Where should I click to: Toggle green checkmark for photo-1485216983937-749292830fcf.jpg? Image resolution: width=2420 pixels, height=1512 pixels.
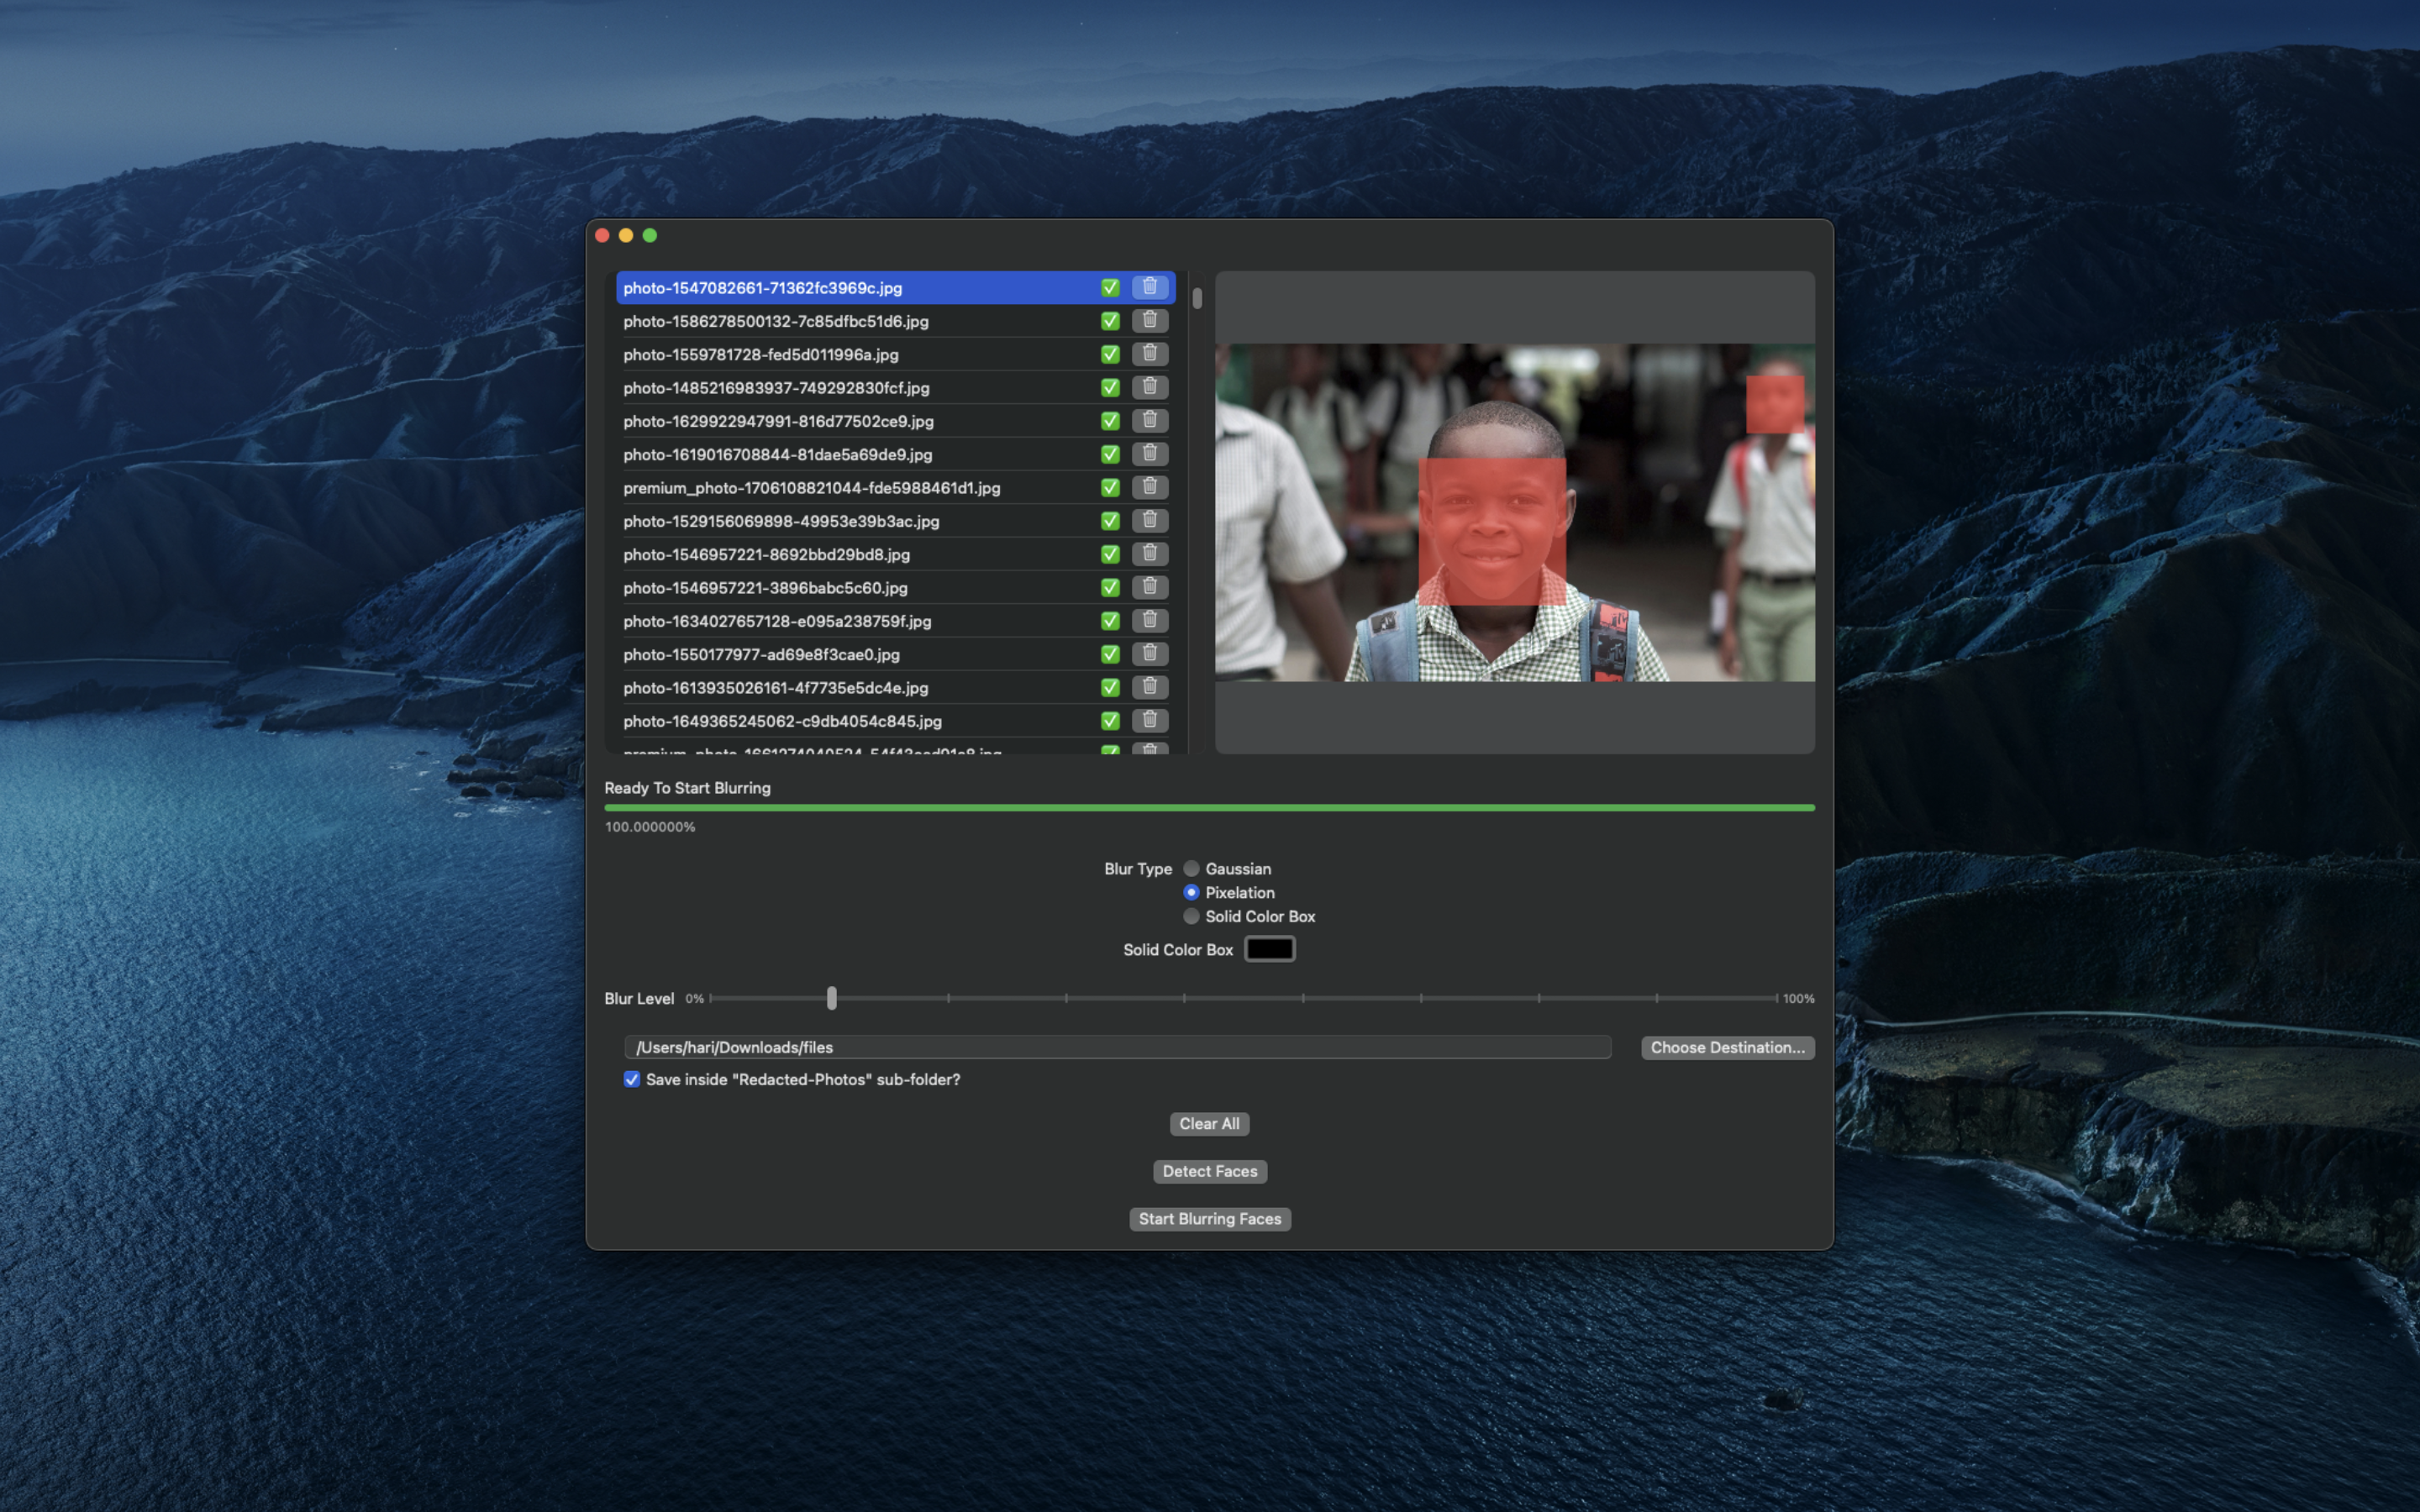point(1109,387)
